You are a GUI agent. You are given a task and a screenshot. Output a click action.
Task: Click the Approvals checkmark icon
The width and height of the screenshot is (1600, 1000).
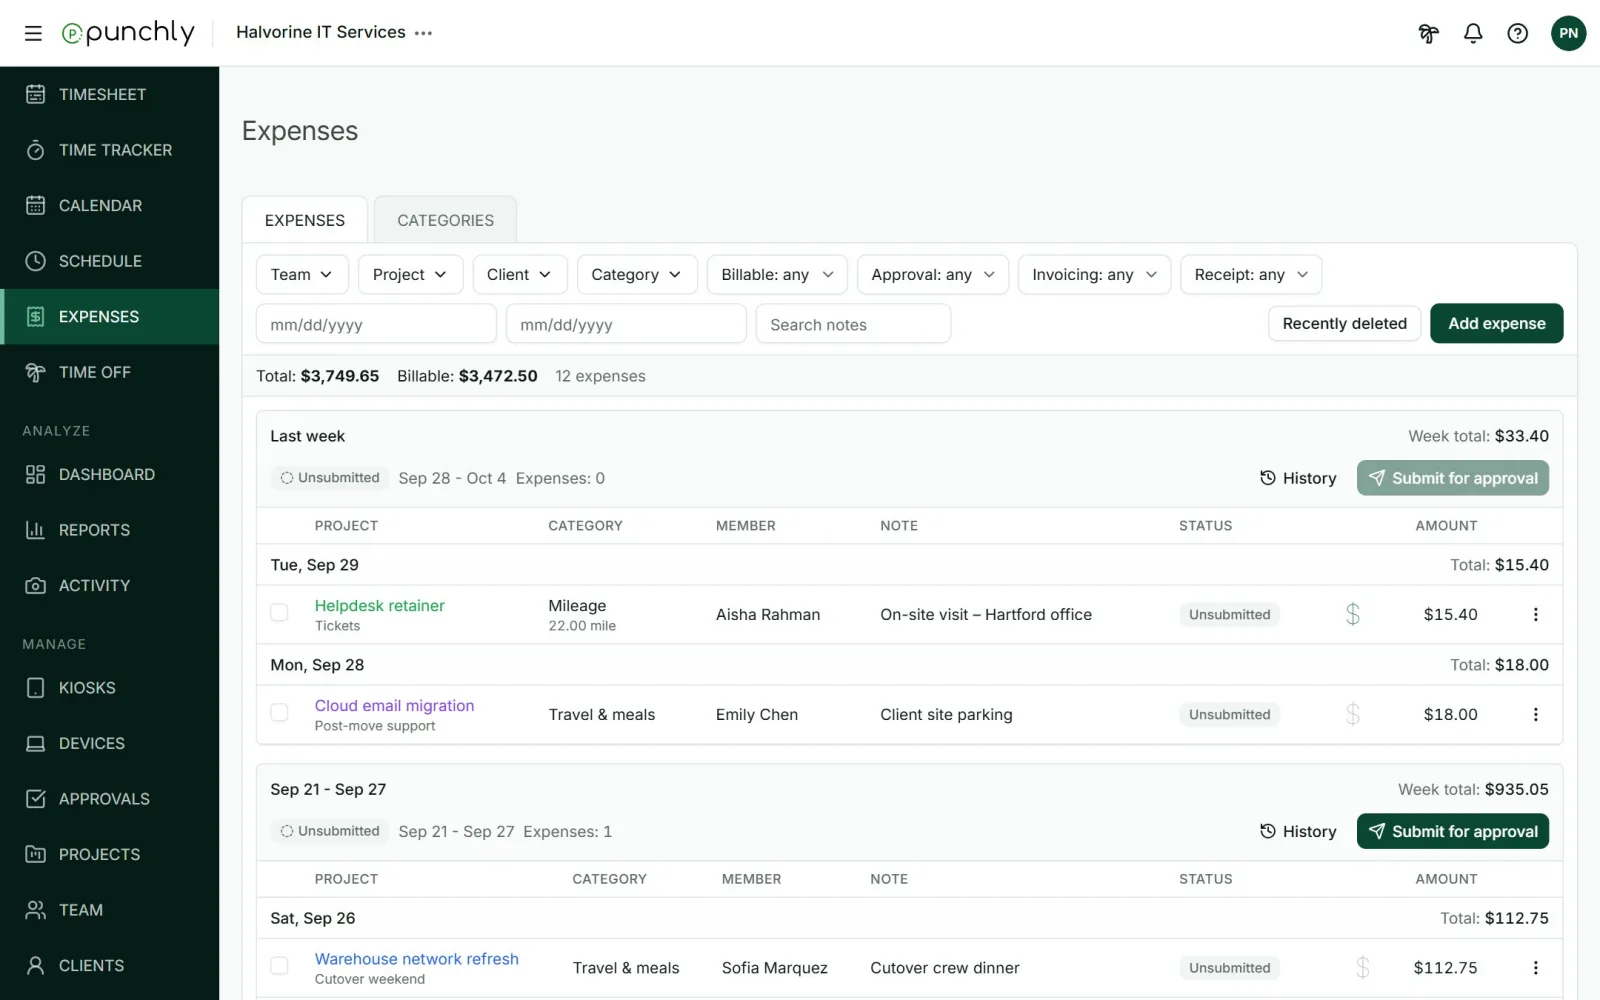[x=35, y=799]
